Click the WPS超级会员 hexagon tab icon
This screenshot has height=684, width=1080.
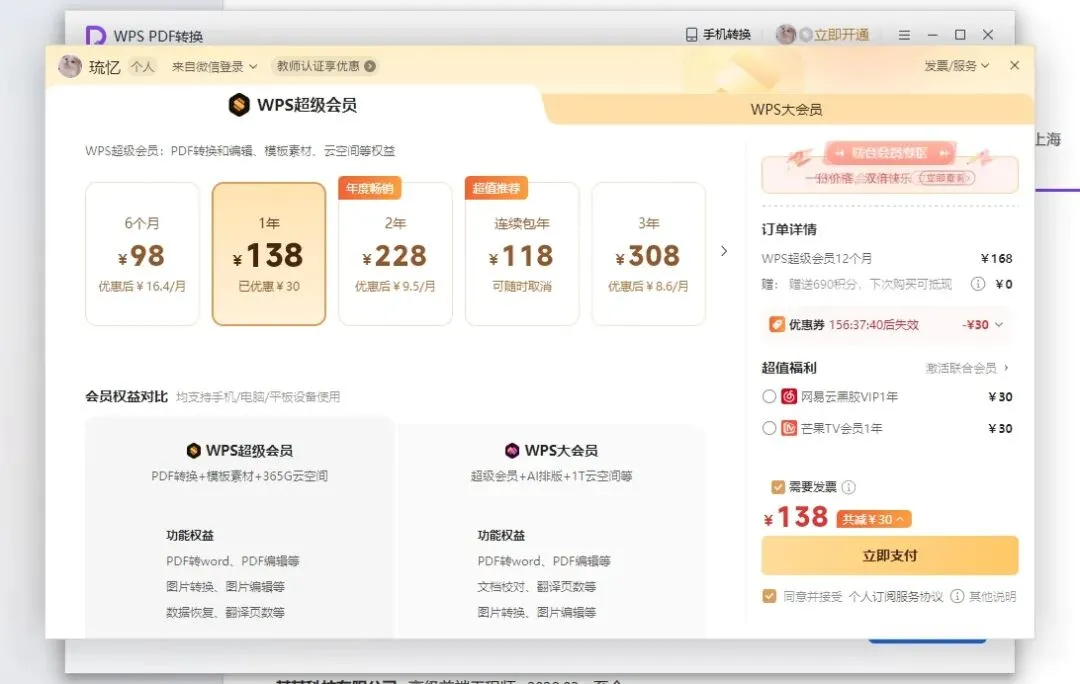click(239, 105)
